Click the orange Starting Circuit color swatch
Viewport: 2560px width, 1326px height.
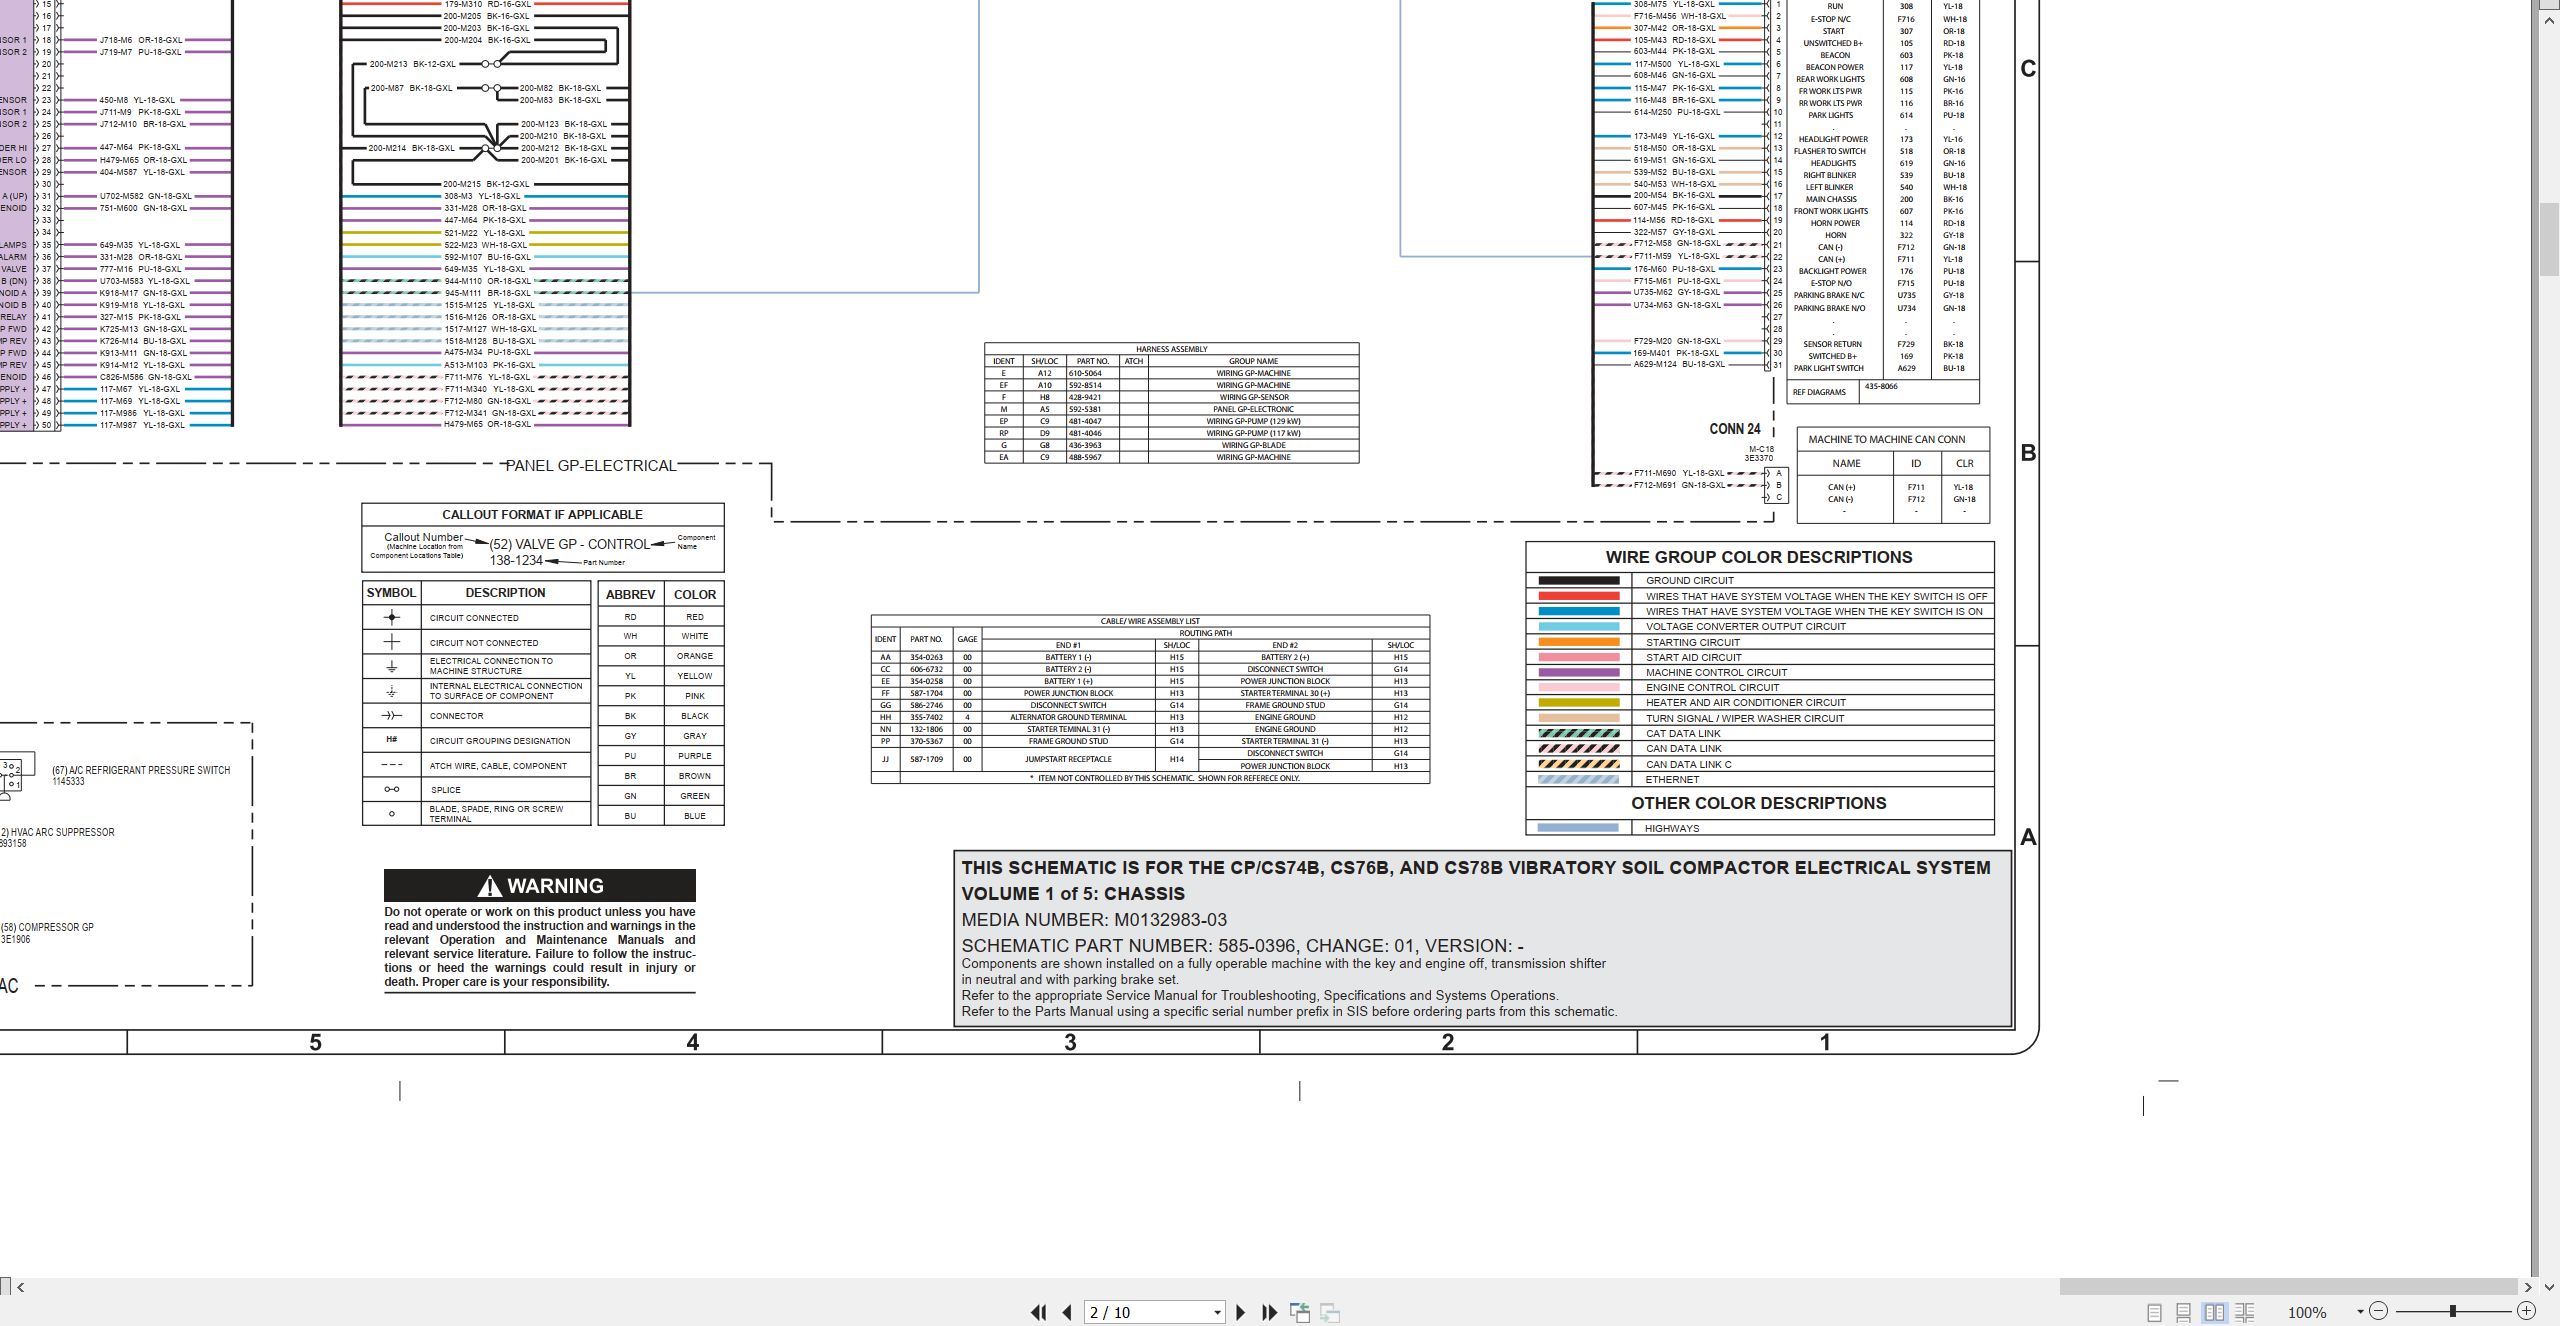coord(1578,642)
